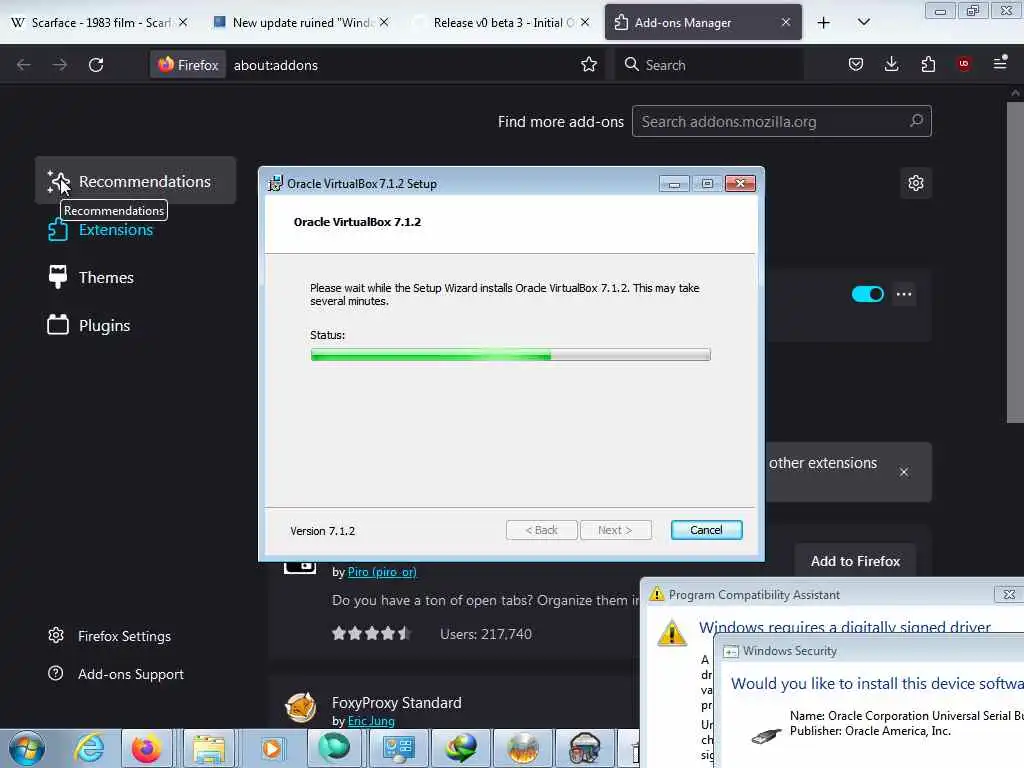1024x768 pixels.
Task: Click Cancel in VirtualBox Setup
Action: tap(706, 530)
